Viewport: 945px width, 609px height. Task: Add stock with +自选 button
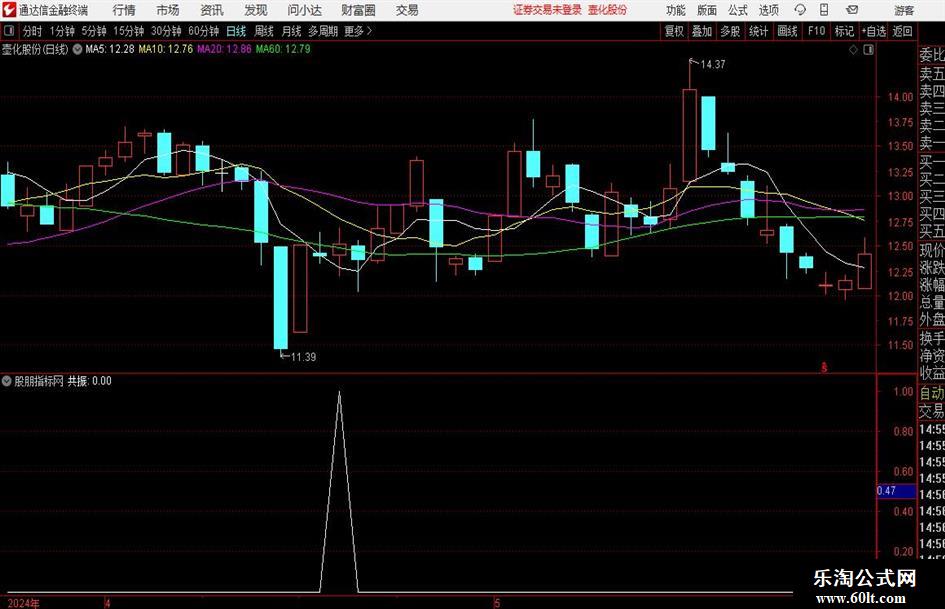click(873, 31)
